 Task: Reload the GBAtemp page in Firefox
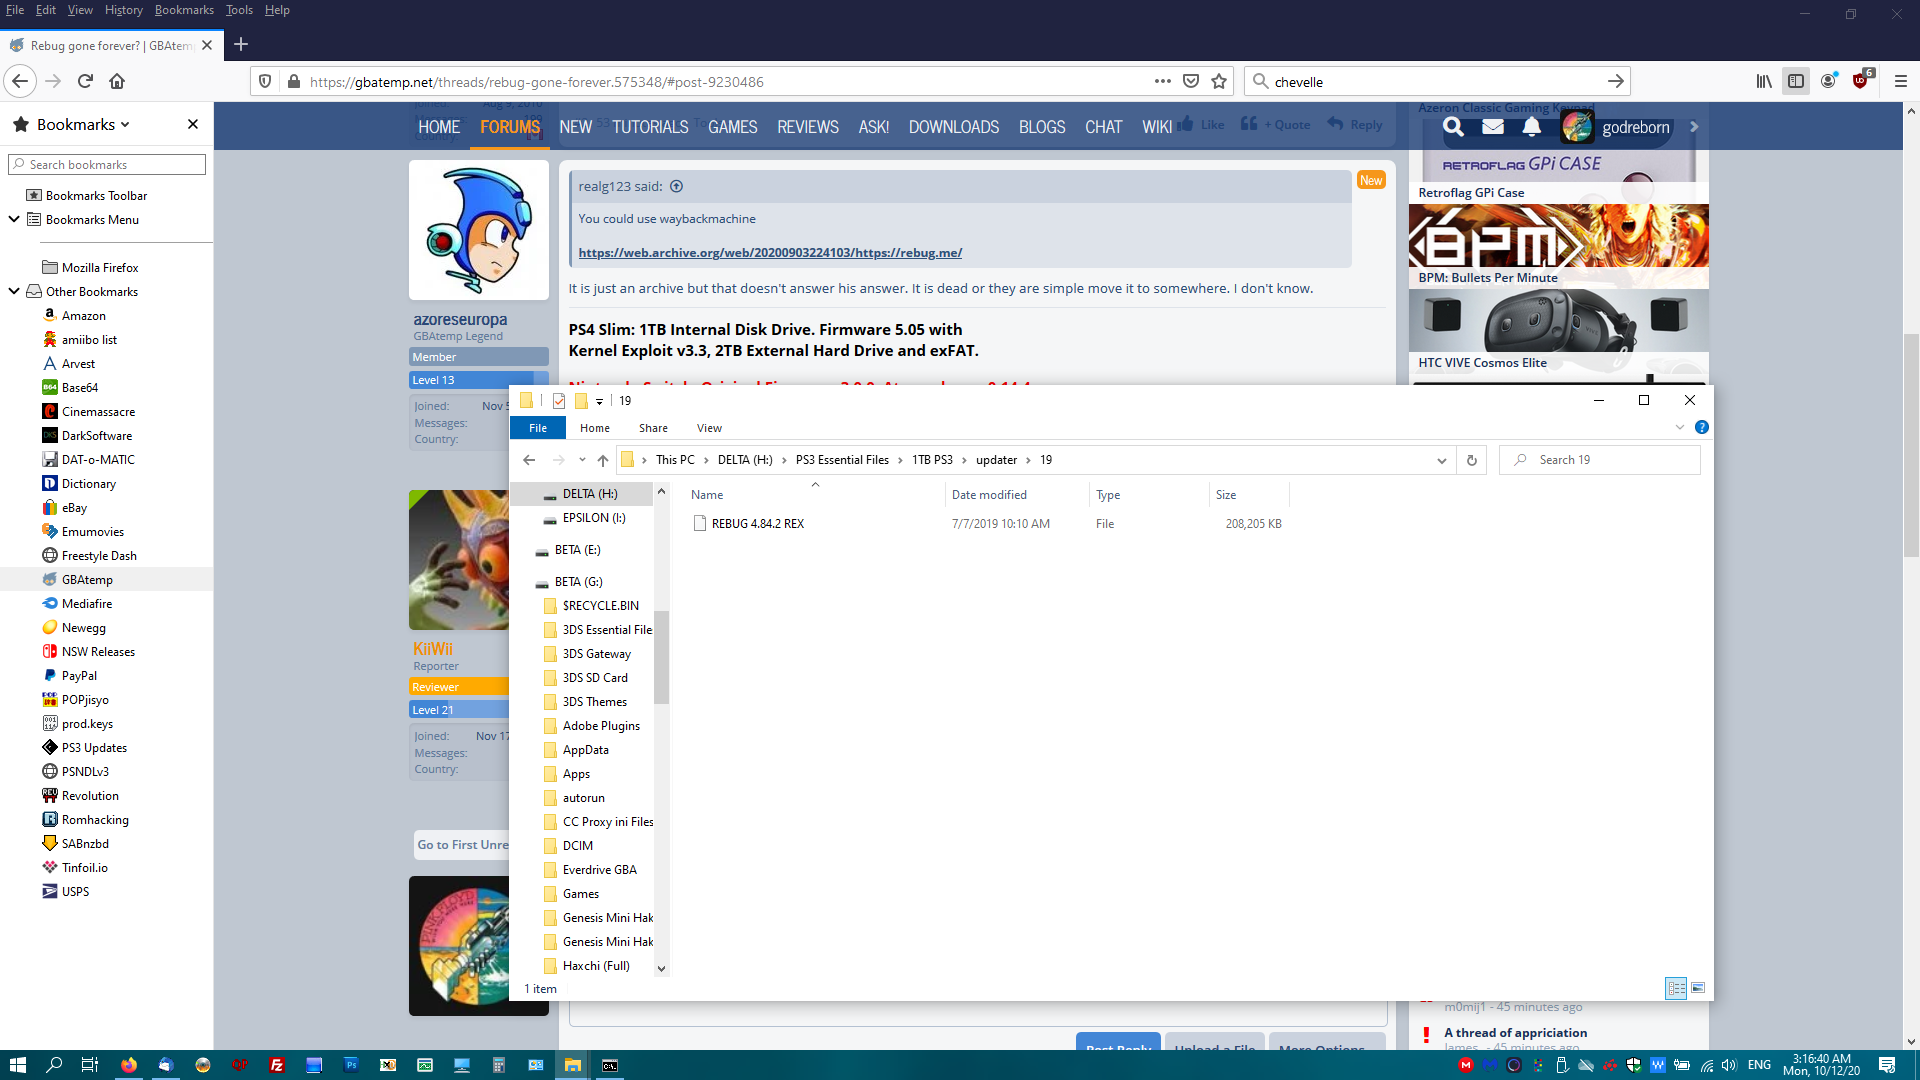[x=85, y=81]
